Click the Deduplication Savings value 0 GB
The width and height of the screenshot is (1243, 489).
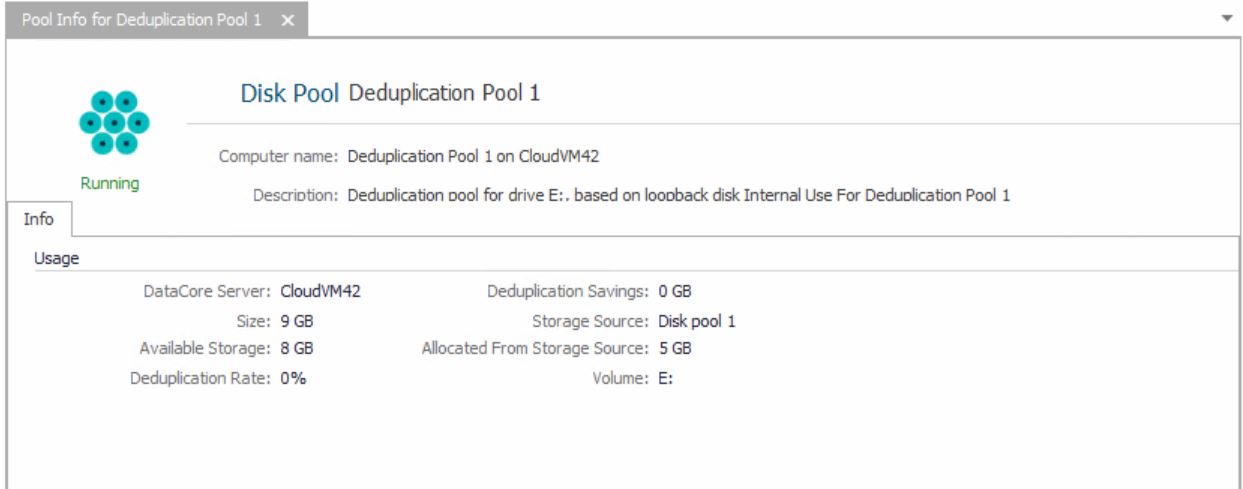click(675, 292)
